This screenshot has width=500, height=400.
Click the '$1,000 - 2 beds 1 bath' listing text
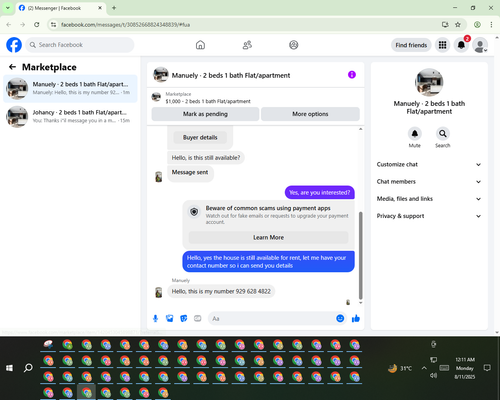pyautogui.click(x=208, y=101)
